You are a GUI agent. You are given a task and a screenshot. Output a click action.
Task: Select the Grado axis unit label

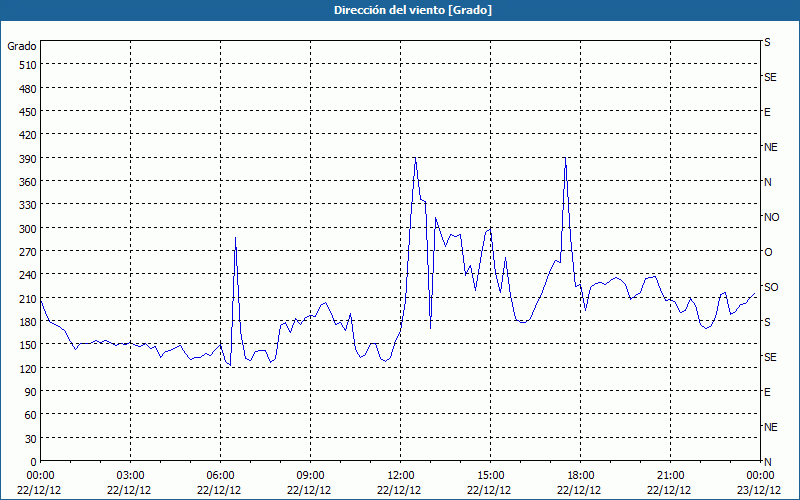(22, 46)
